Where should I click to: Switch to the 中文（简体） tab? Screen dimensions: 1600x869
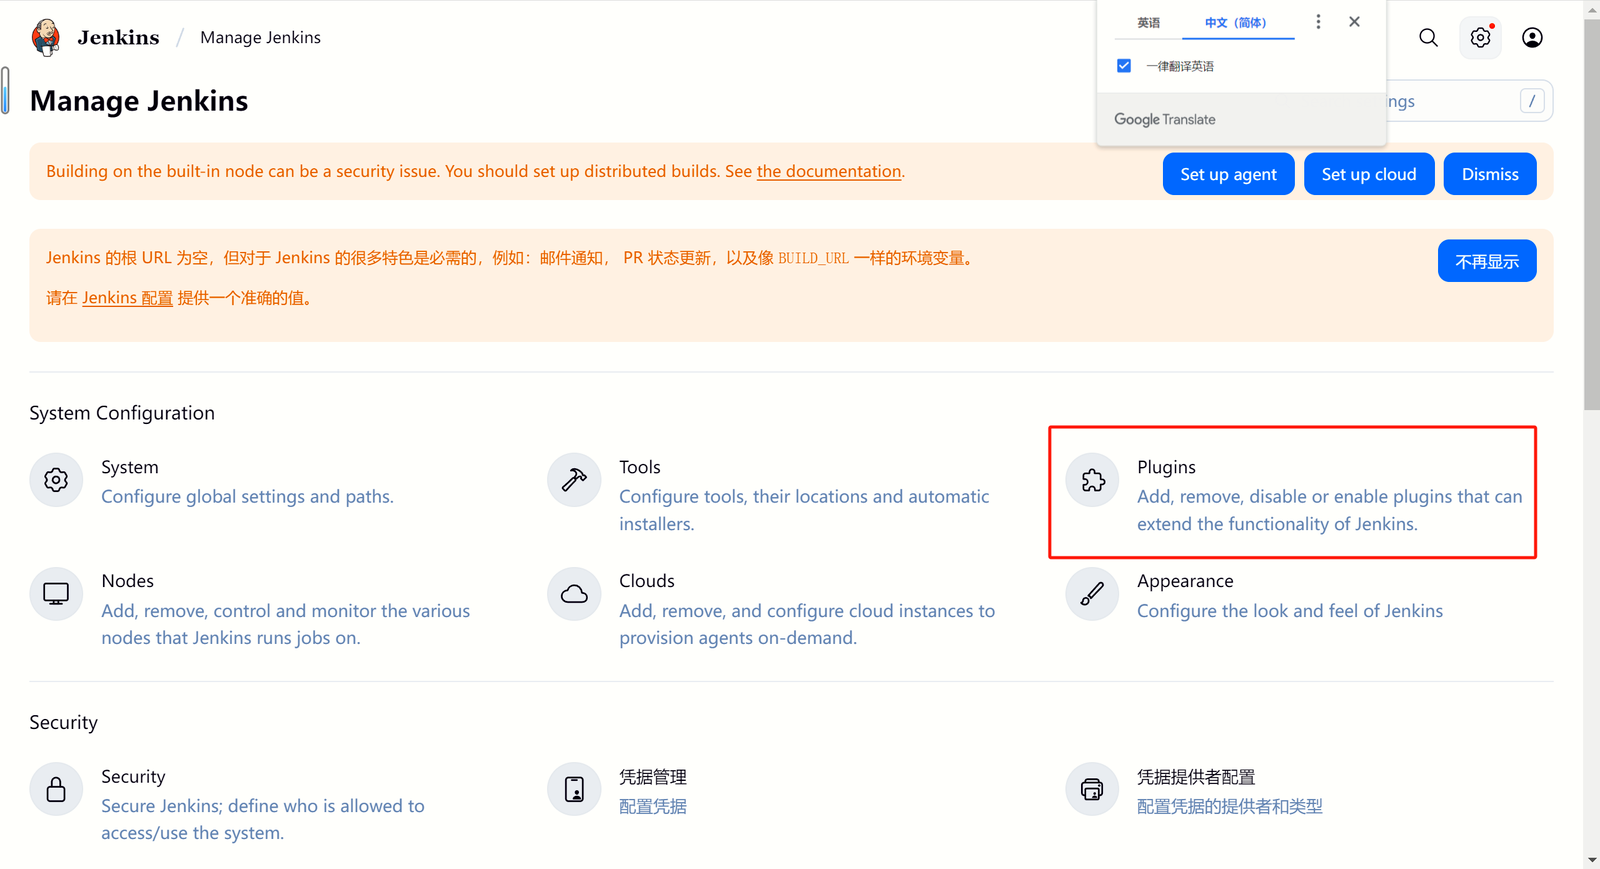pos(1236,22)
